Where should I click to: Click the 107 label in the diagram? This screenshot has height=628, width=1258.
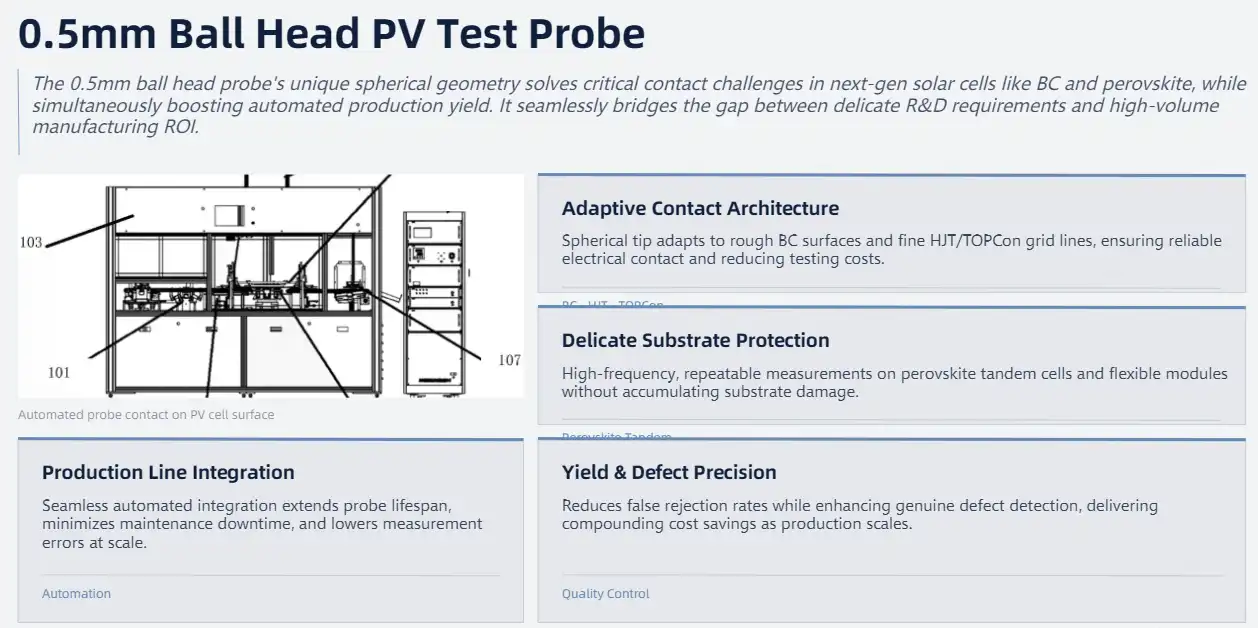[509, 360]
